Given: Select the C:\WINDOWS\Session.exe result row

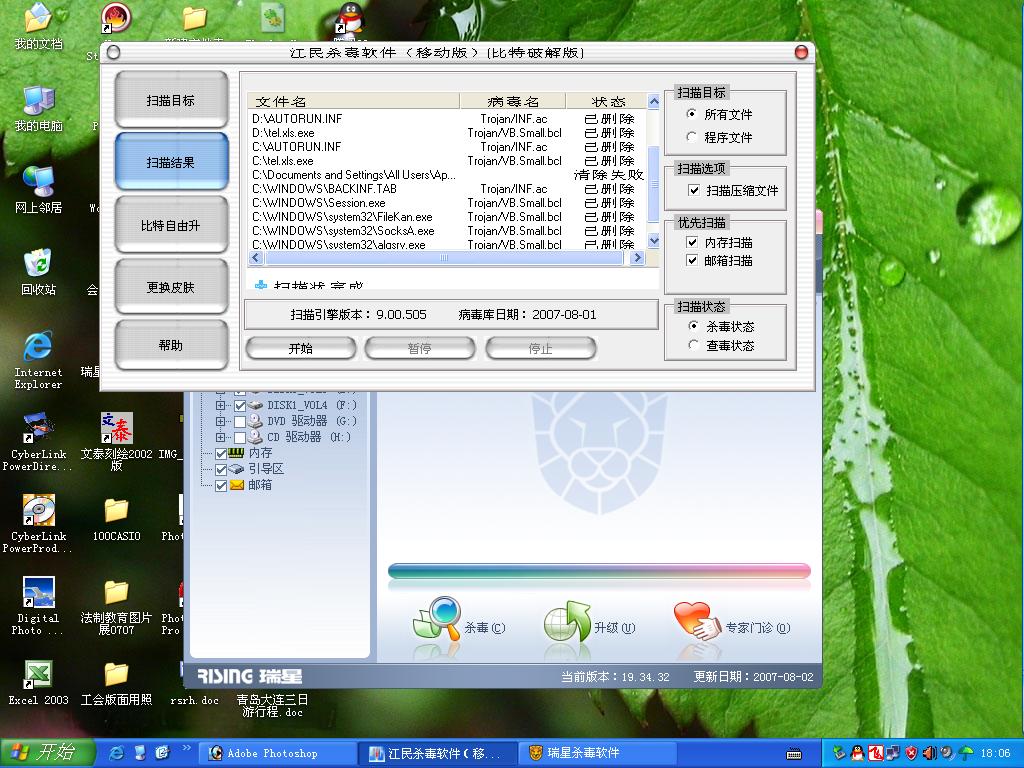Looking at the screenshot, I should [447, 203].
